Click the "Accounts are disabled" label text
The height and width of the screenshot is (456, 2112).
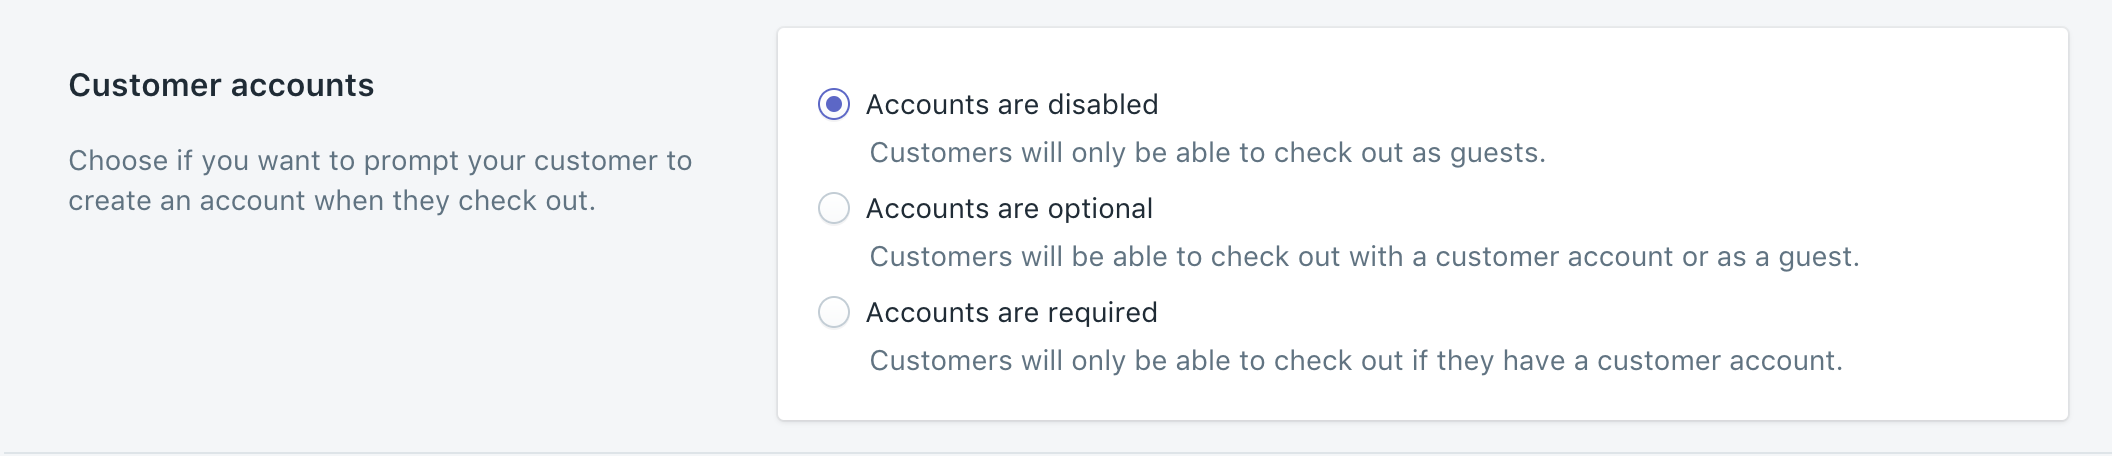click(x=1011, y=104)
